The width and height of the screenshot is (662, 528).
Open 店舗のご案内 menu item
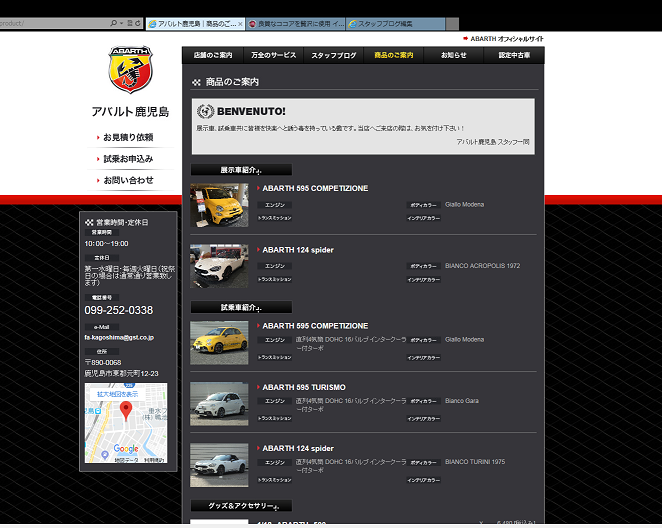(x=213, y=55)
